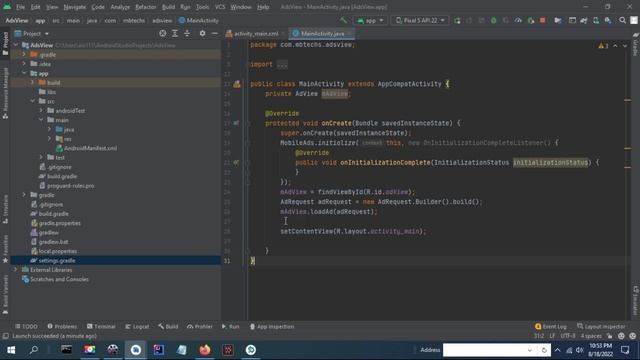Collapse the AdView root folder
640x360 pixels.
click(x=16, y=45)
